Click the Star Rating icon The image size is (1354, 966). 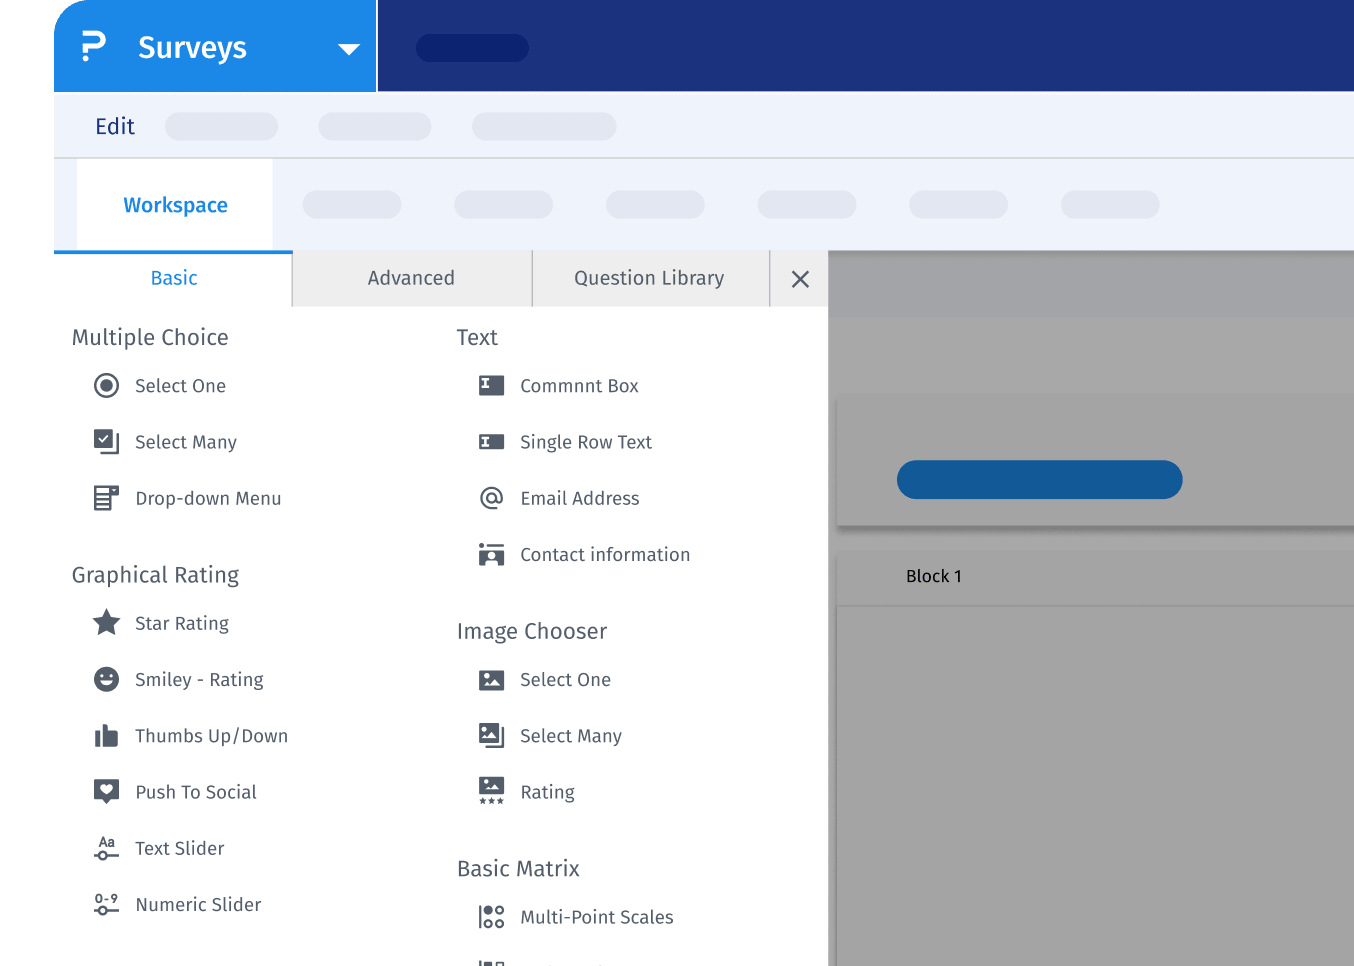point(106,623)
